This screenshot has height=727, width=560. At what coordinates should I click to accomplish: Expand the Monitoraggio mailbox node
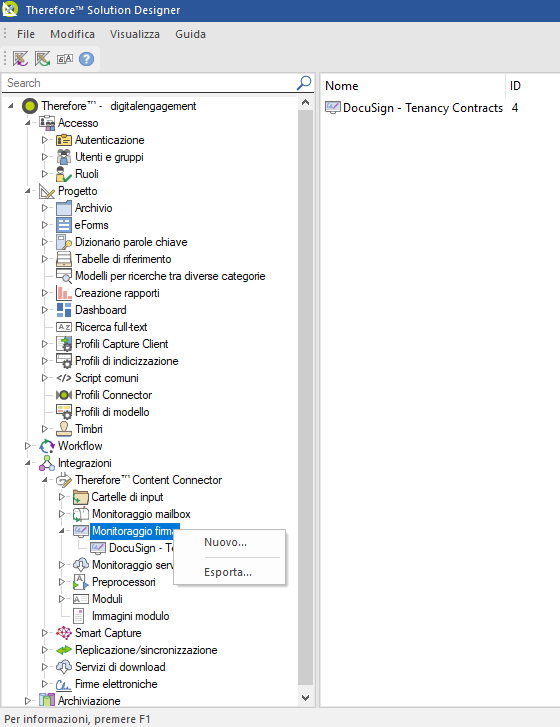[62, 514]
